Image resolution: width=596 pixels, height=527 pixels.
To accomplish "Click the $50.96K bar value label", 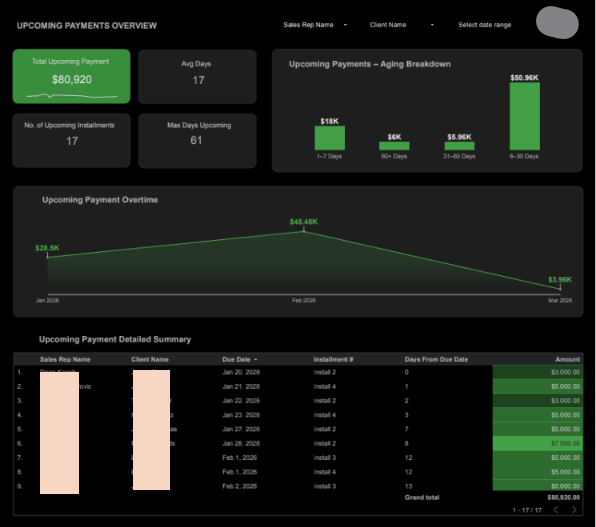I will coord(525,78).
